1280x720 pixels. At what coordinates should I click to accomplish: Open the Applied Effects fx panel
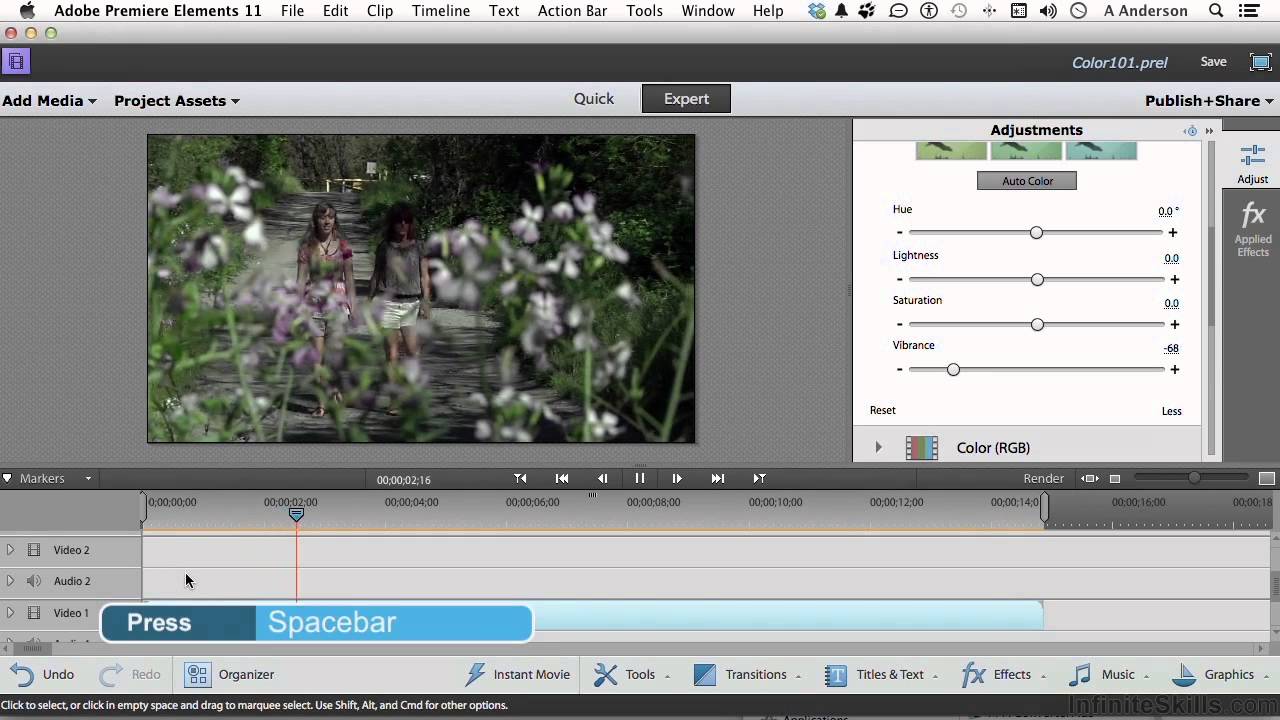point(1253,229)
